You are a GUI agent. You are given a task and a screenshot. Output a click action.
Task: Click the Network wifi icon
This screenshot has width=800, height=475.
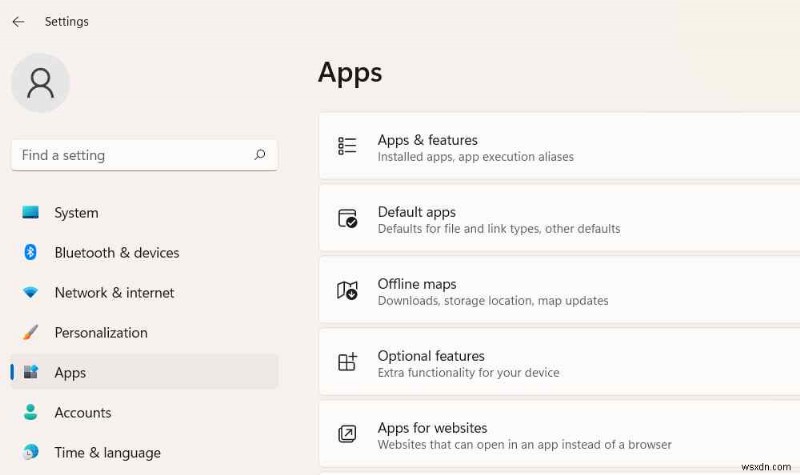pyautogui.click(x=31, y=293)
